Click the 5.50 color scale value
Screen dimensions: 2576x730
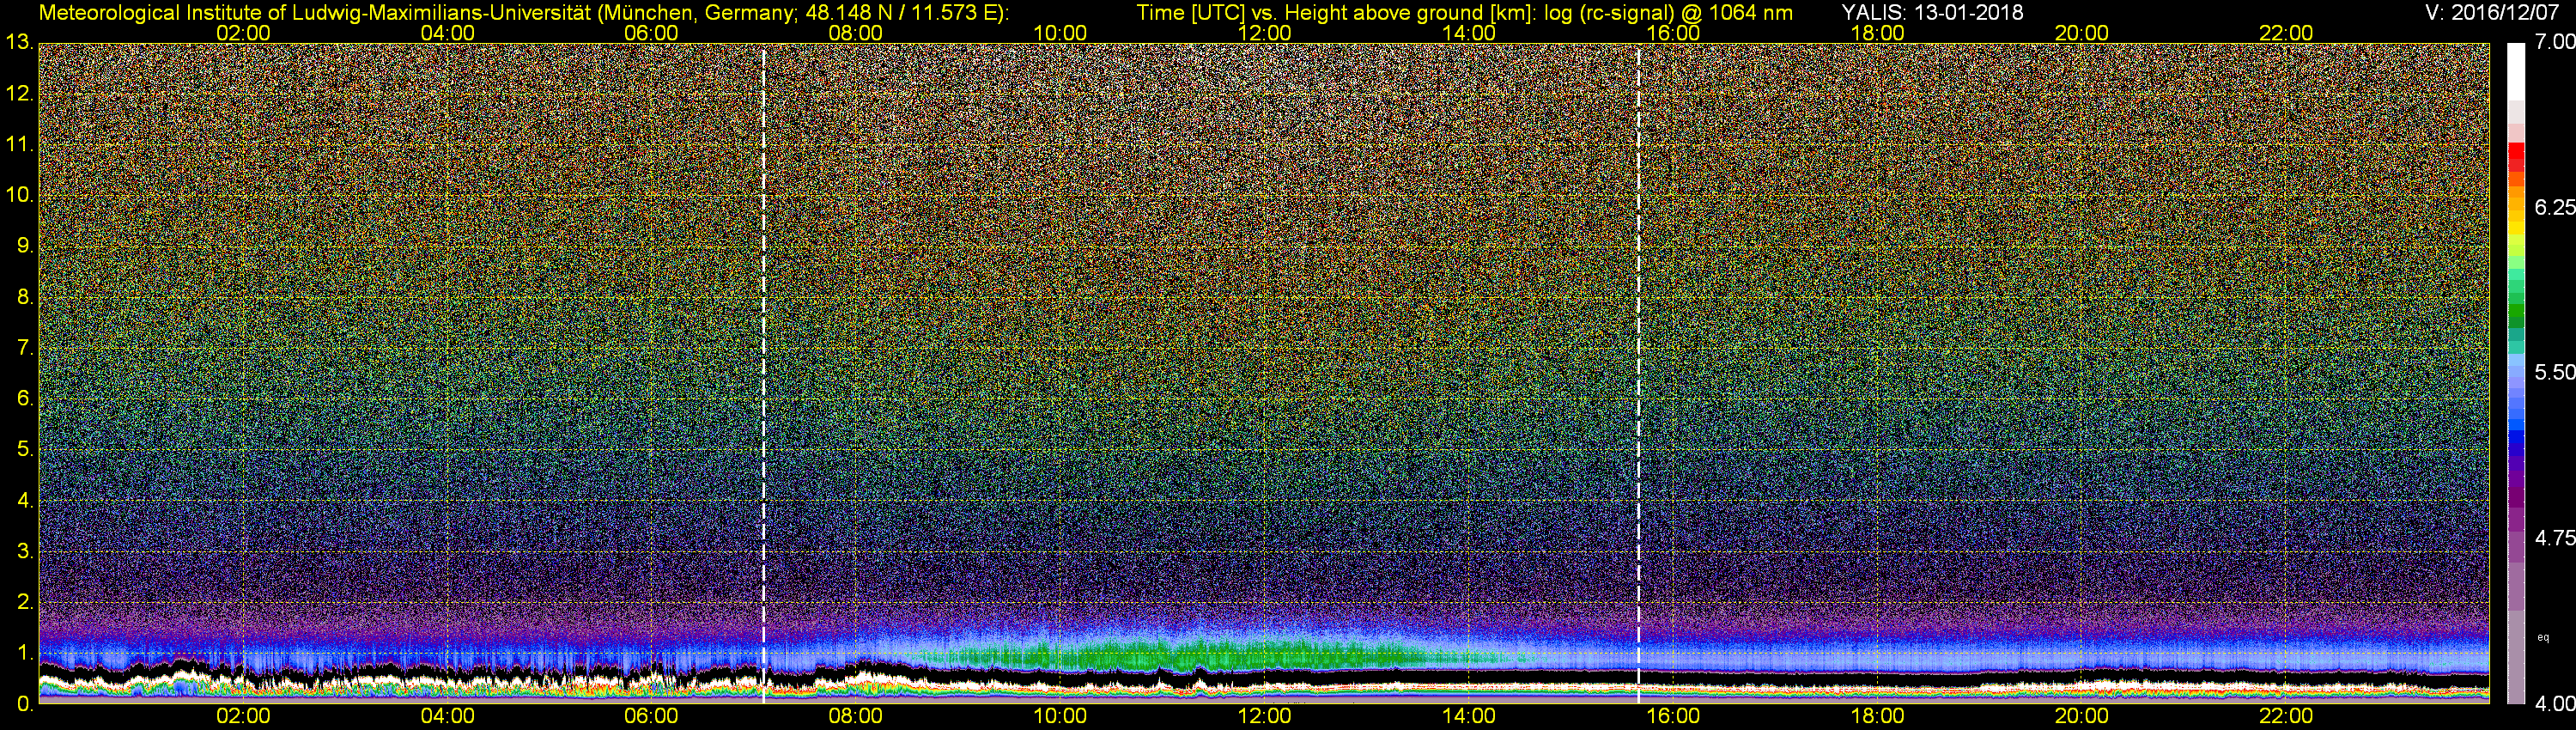[2553, 372]
